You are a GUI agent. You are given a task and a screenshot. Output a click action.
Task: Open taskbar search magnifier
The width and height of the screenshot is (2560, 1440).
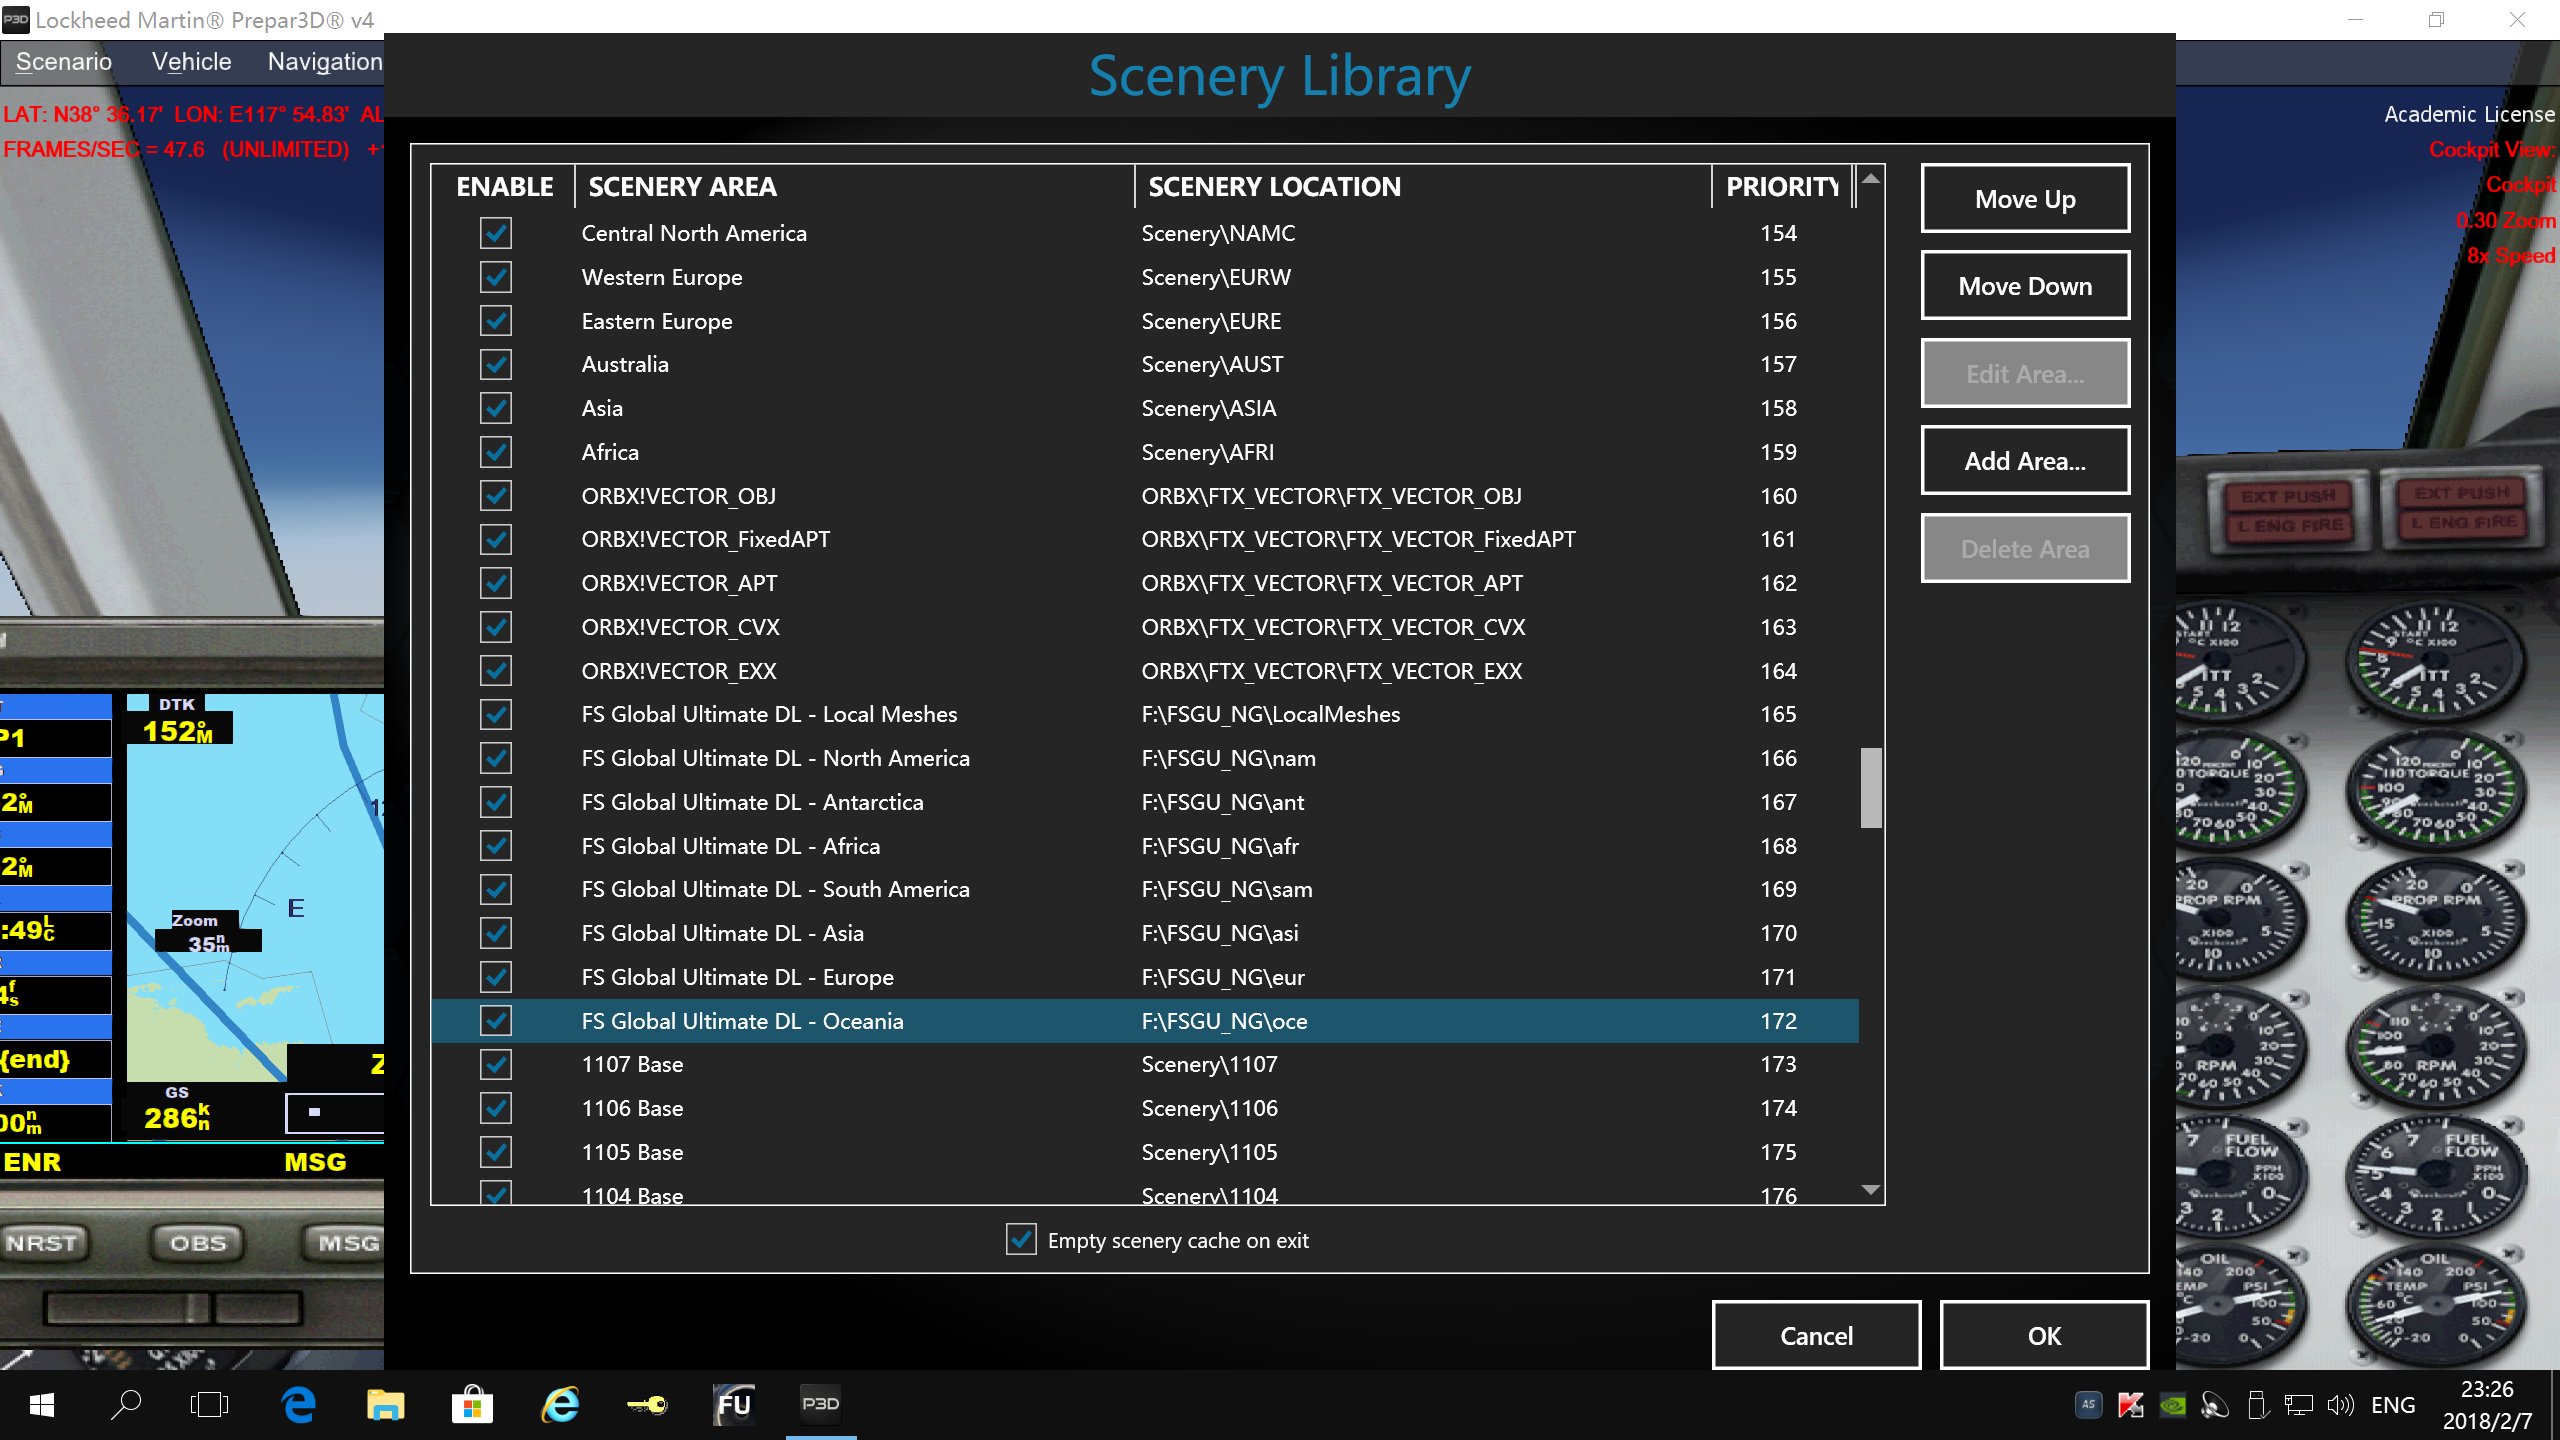125,1405
